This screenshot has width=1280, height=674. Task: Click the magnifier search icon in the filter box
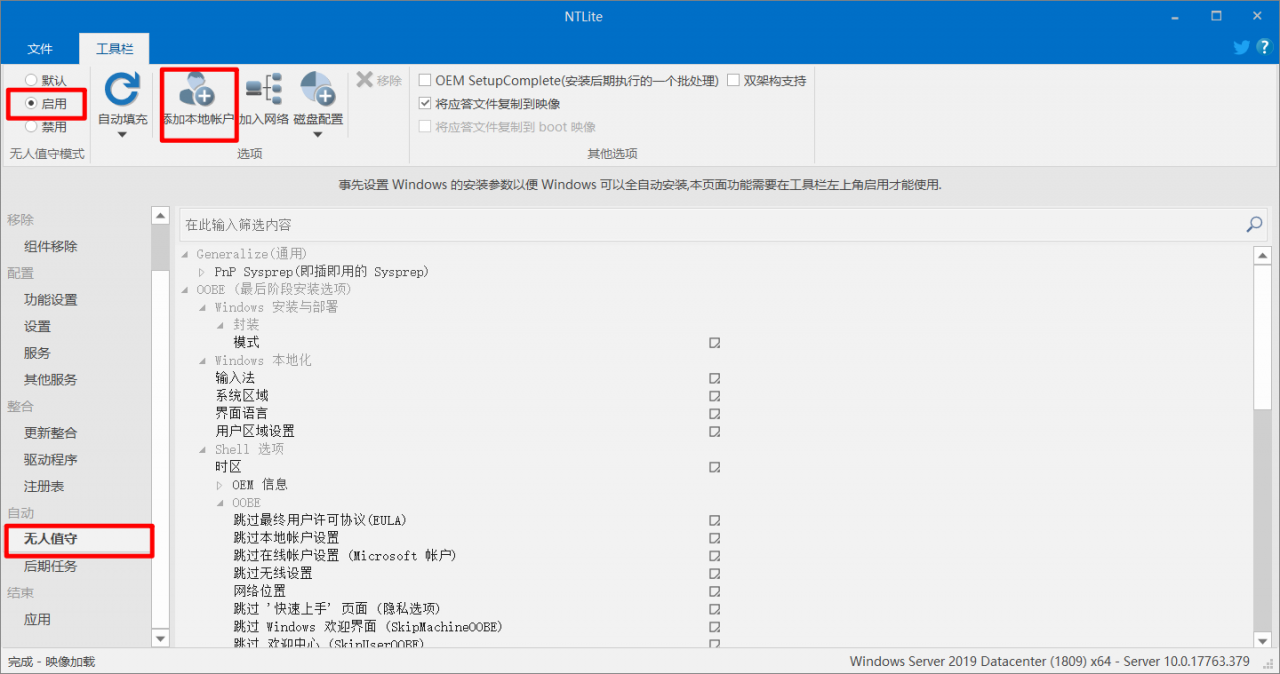coord(1254,225)
